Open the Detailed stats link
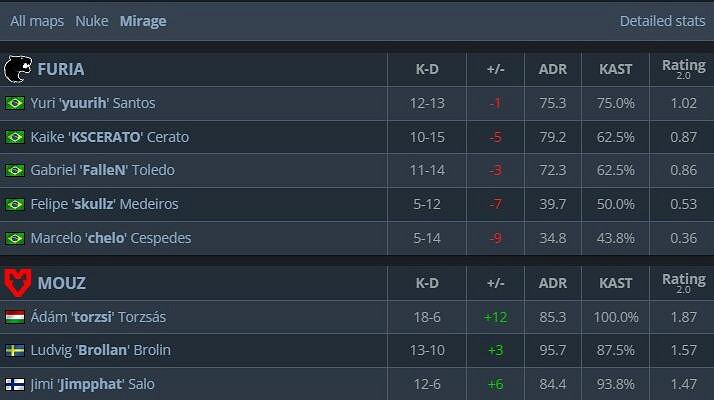Screen dimensions: 714x400 point(662,21)
